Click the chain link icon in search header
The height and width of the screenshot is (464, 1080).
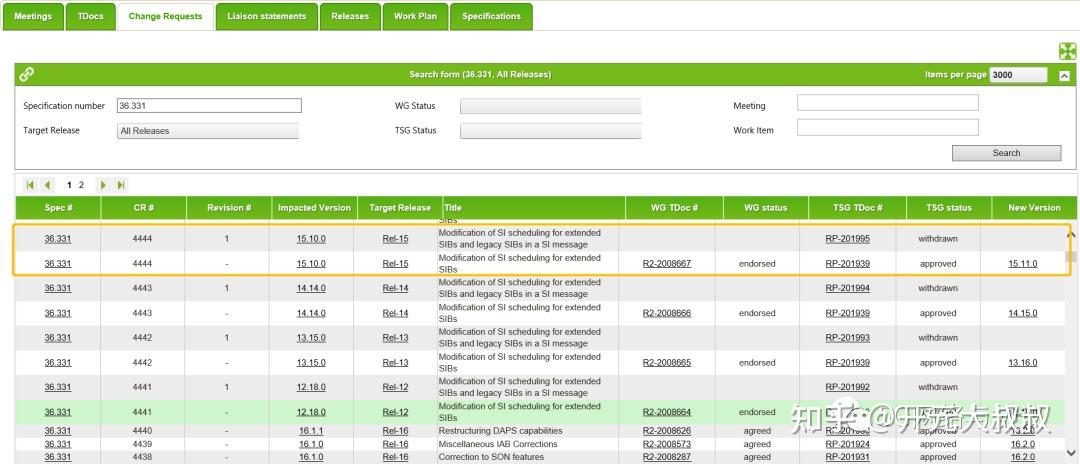pos(27,74)
